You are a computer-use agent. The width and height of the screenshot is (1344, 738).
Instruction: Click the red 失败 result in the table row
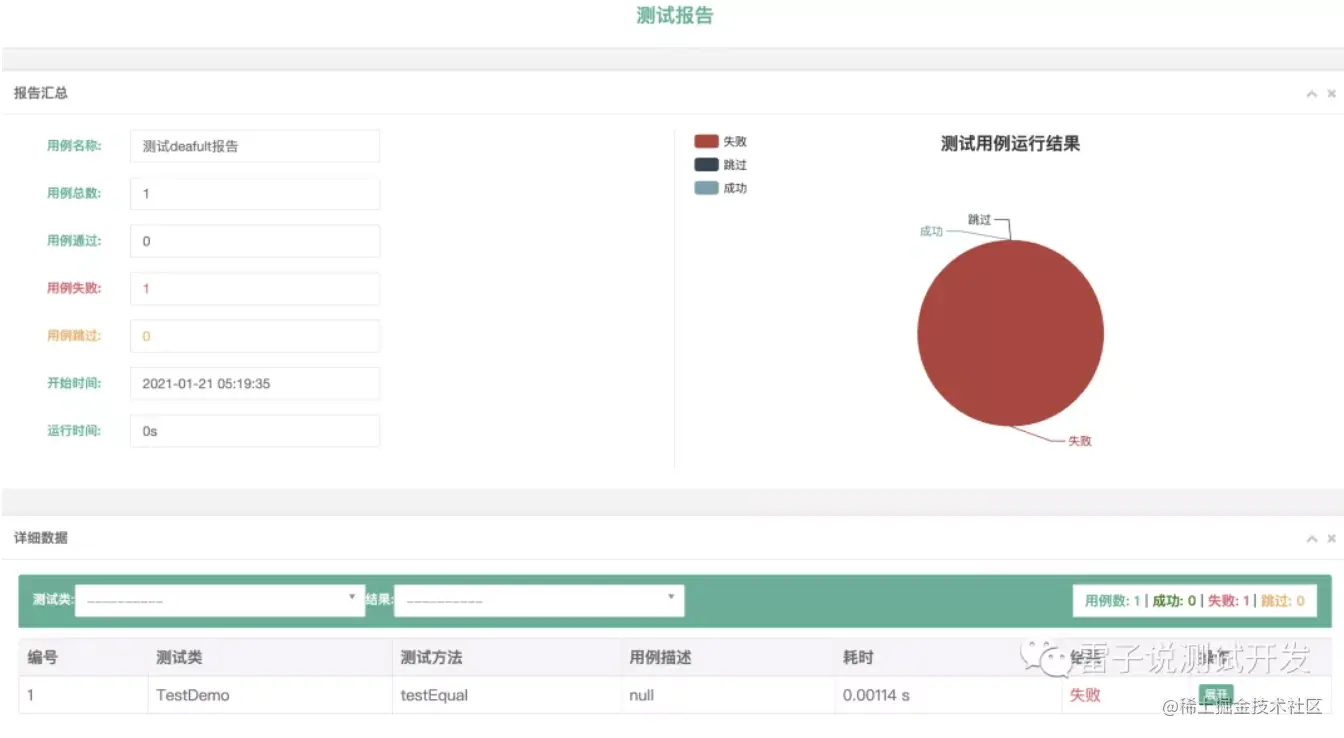[1085, 694]
